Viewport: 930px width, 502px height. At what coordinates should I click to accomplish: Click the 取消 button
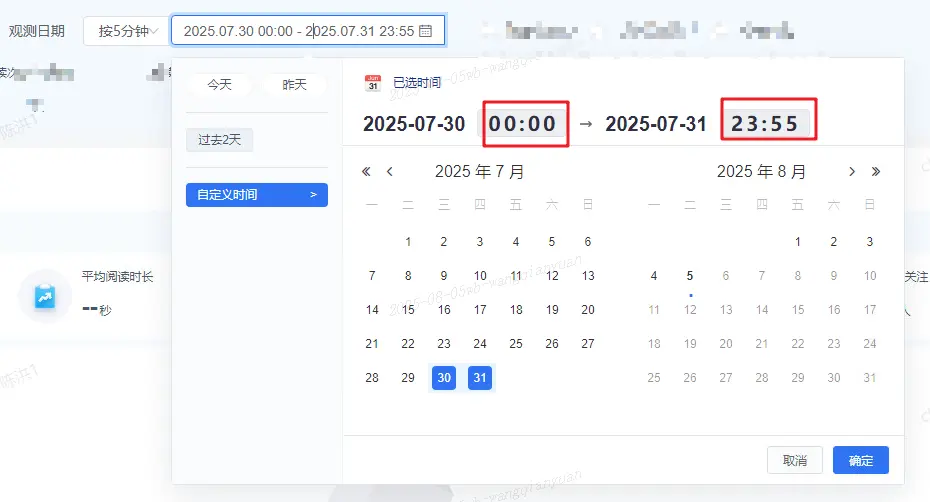(795, 460)
